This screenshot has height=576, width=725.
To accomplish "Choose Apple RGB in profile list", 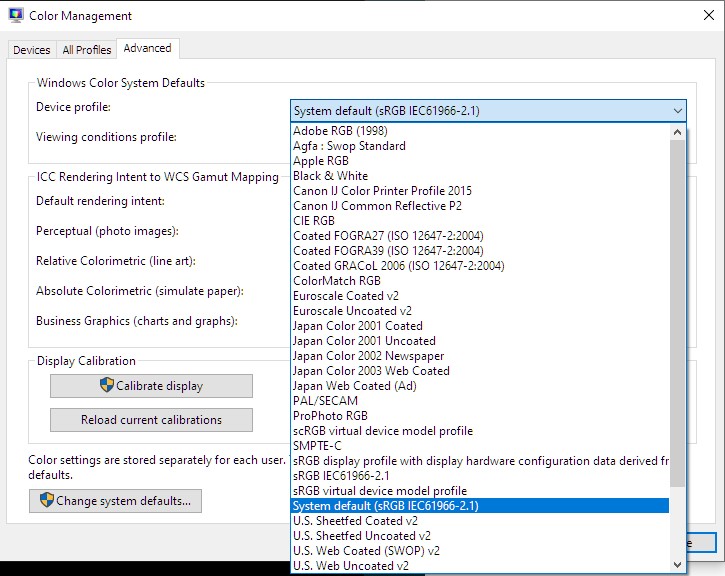I will (321, 161).
